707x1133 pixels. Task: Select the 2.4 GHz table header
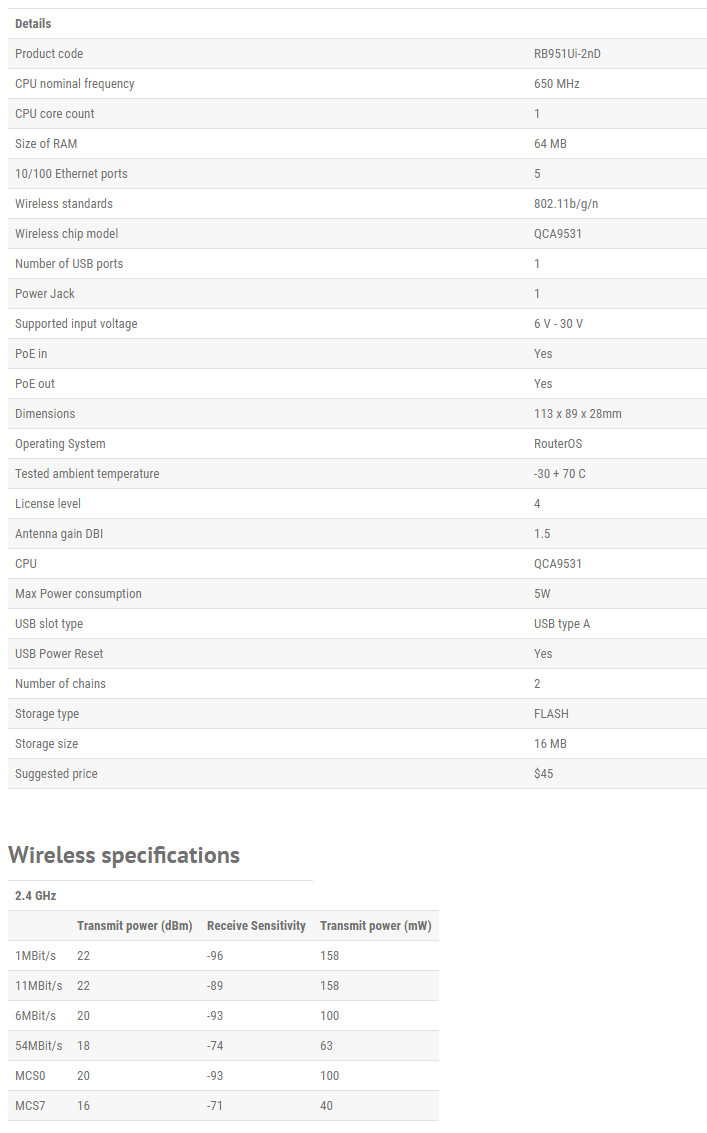tap(35, 896)
